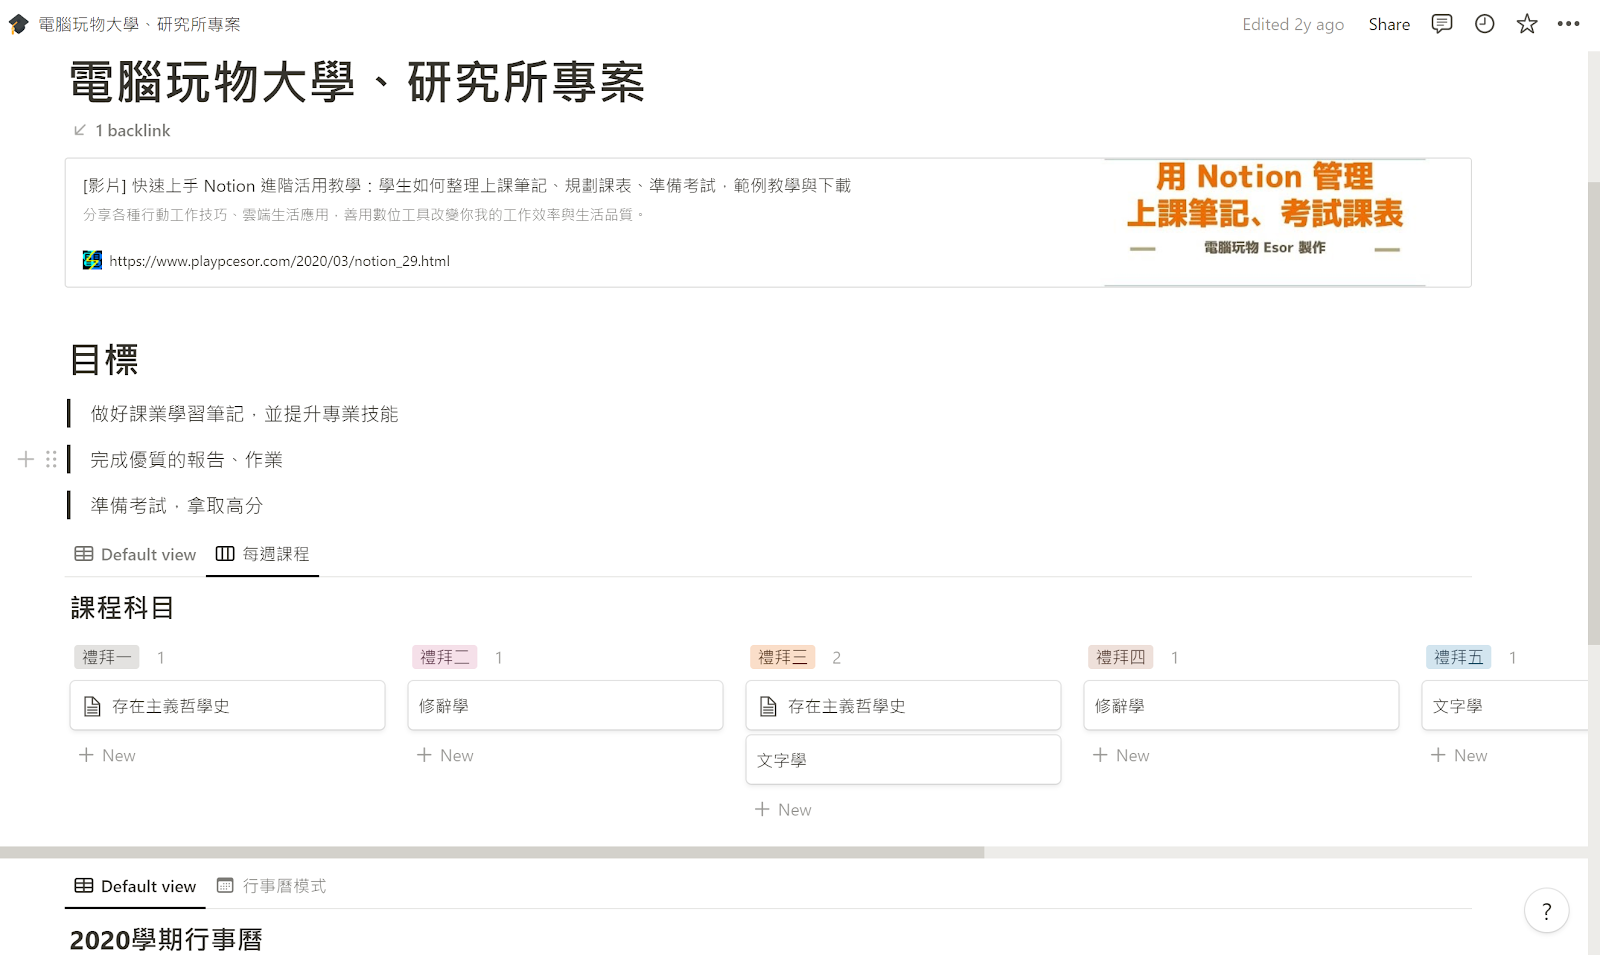The height and width of the screenshot is (955, 1600).
Task: Open 文字學 card in 禮拜五 column
Action: 1505,705
